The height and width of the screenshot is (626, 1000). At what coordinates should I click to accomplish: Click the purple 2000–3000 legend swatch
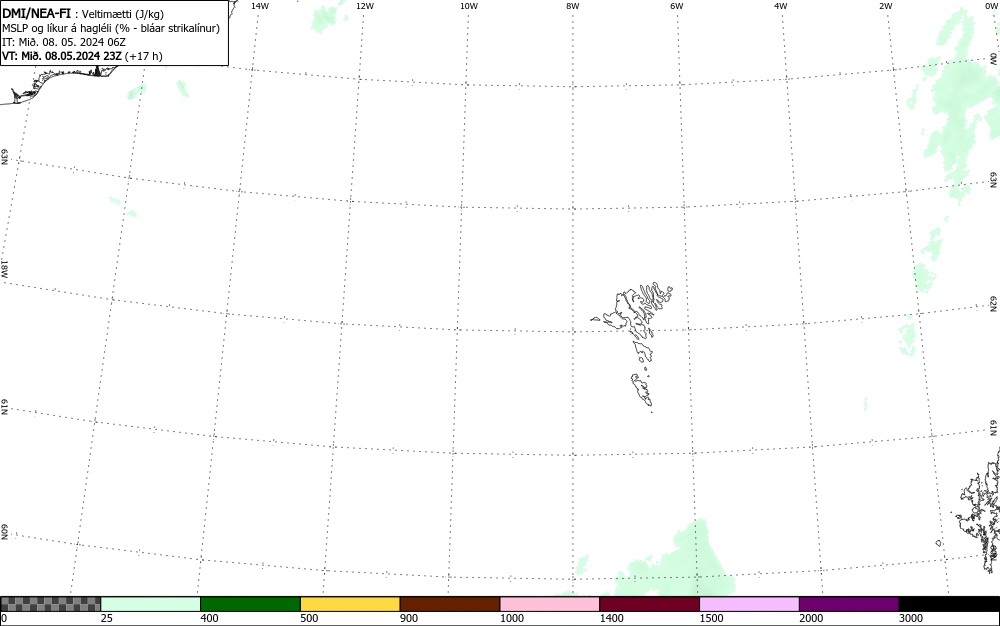click(849, 604)
